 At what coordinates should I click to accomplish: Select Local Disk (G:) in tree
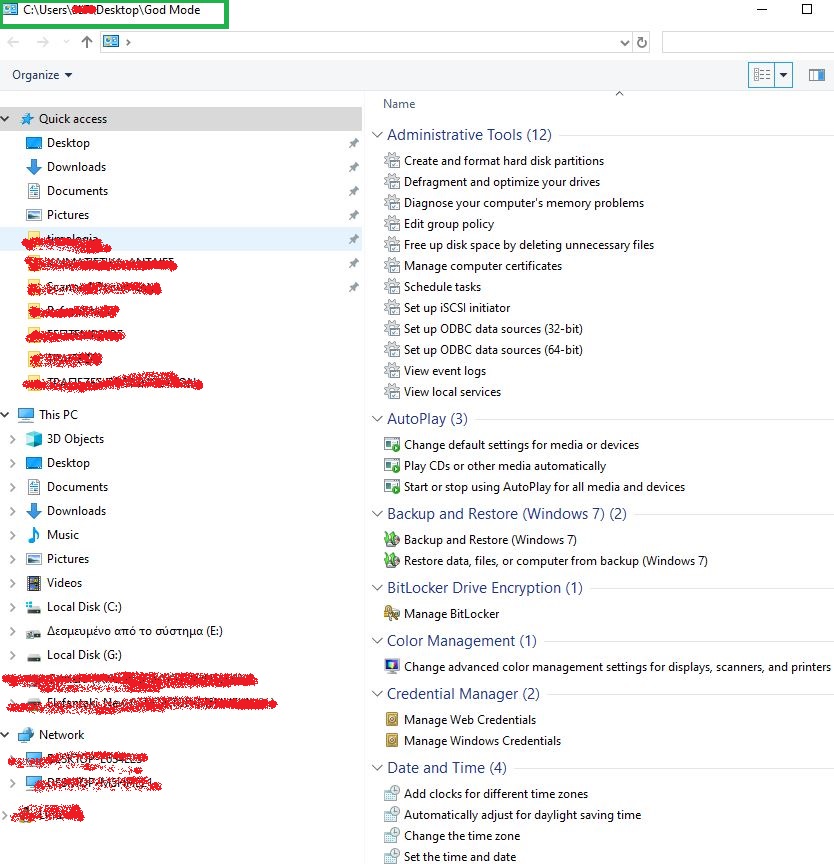coord(84,655)
